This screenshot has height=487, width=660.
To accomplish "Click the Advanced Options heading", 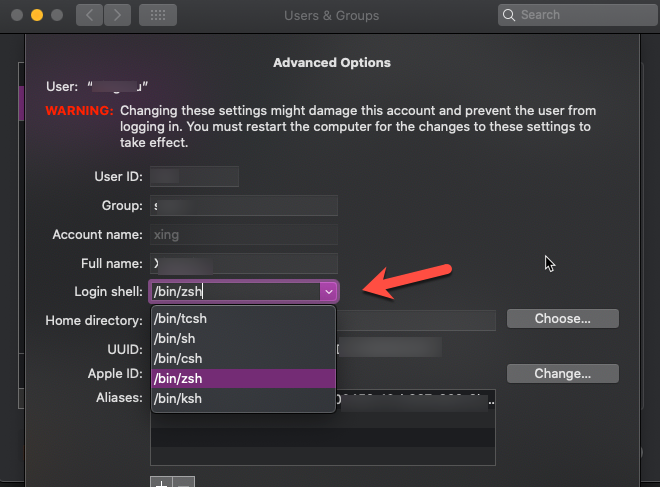I will pyautogui.click(x=332, y=63).
